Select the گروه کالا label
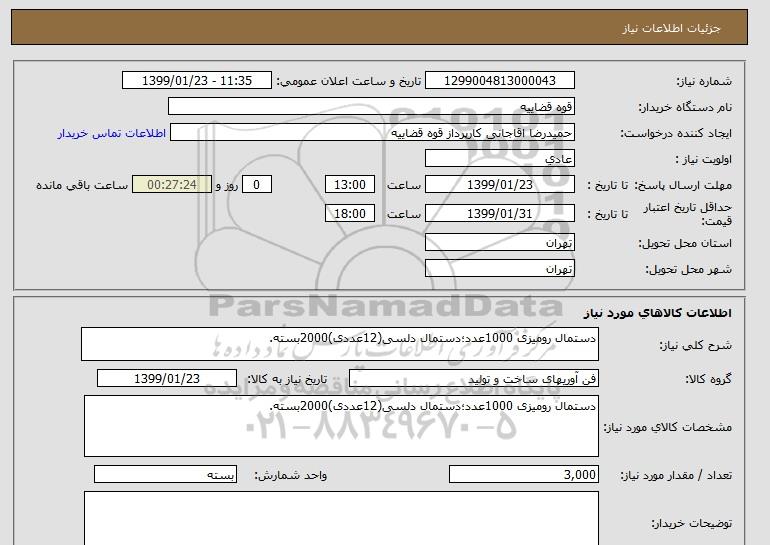This screenshot has width=770, height=545. point(709,379)
